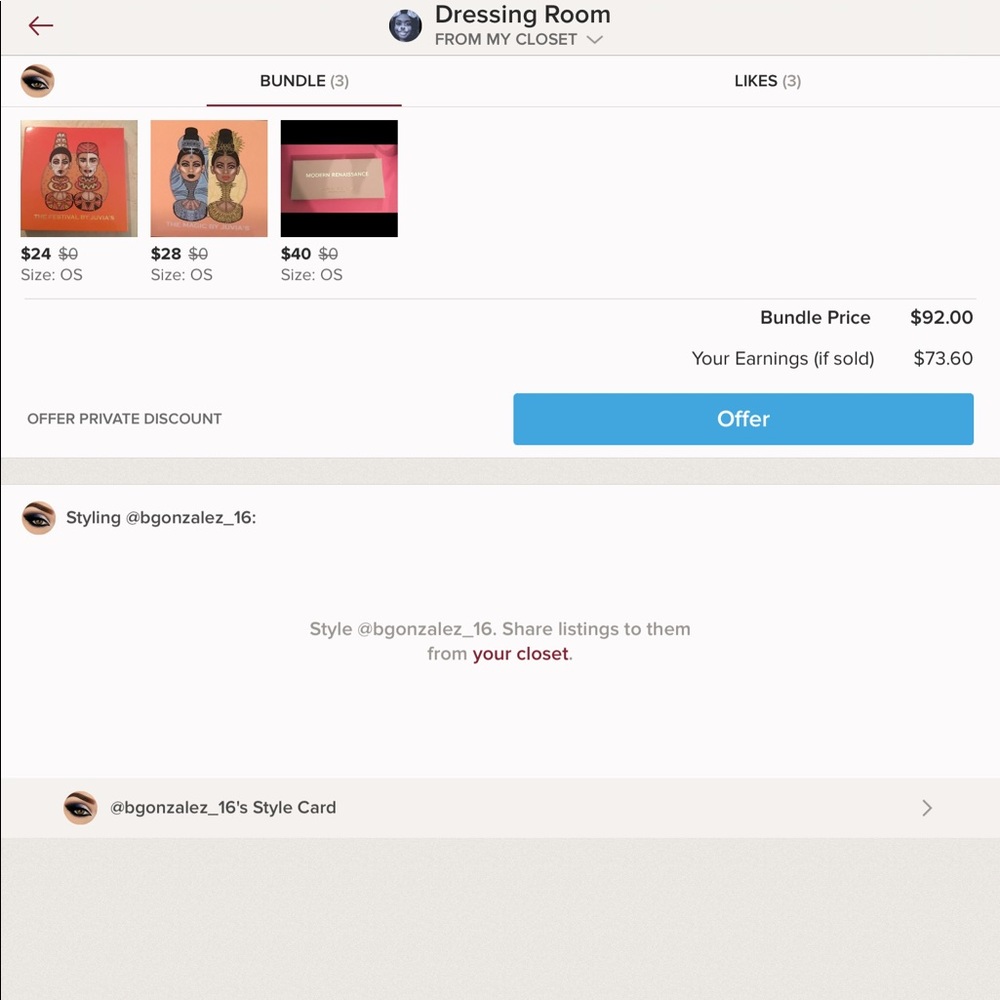Open the header profile avatar next to Dressing Room
The width and height of the screenshot is (1000, 1000).
406,26
